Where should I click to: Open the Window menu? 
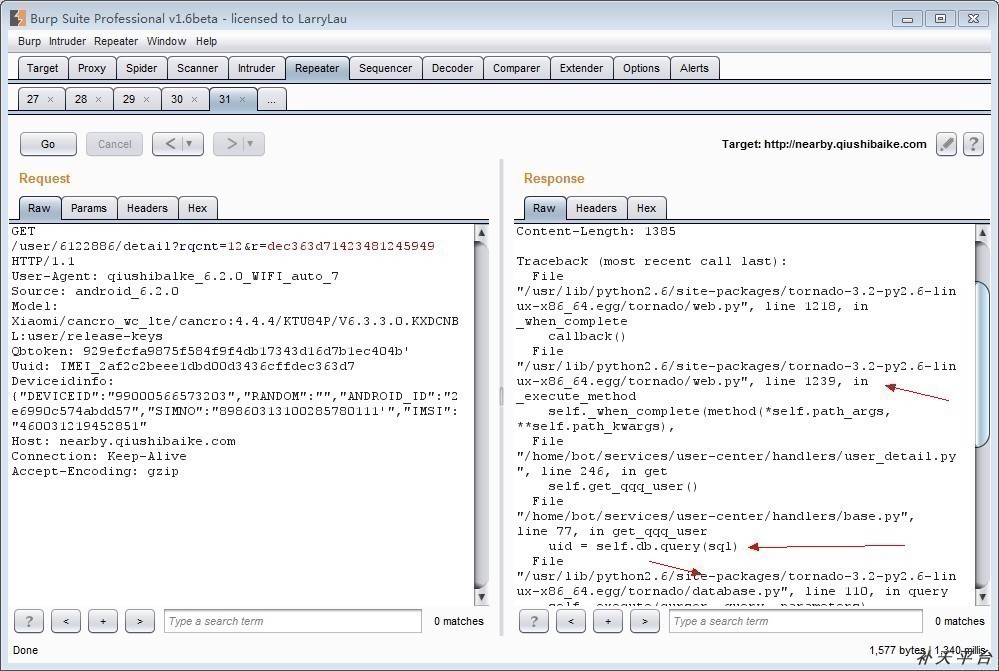click(x=166, y=41)
